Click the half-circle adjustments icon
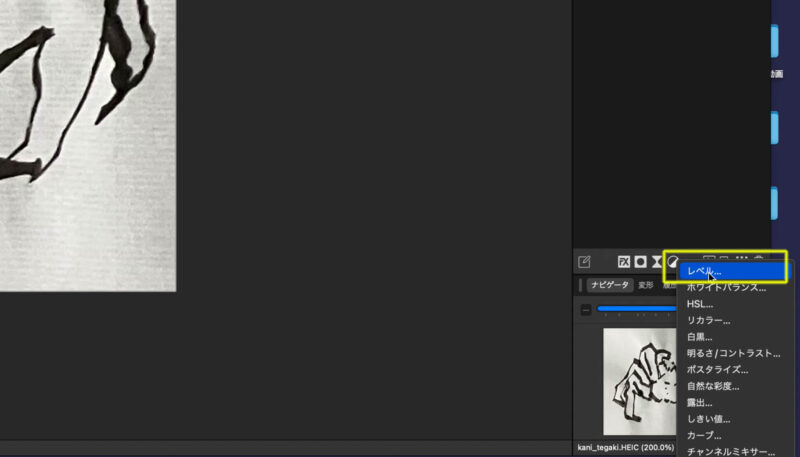800x457 pixels. (x=673, y=262)
